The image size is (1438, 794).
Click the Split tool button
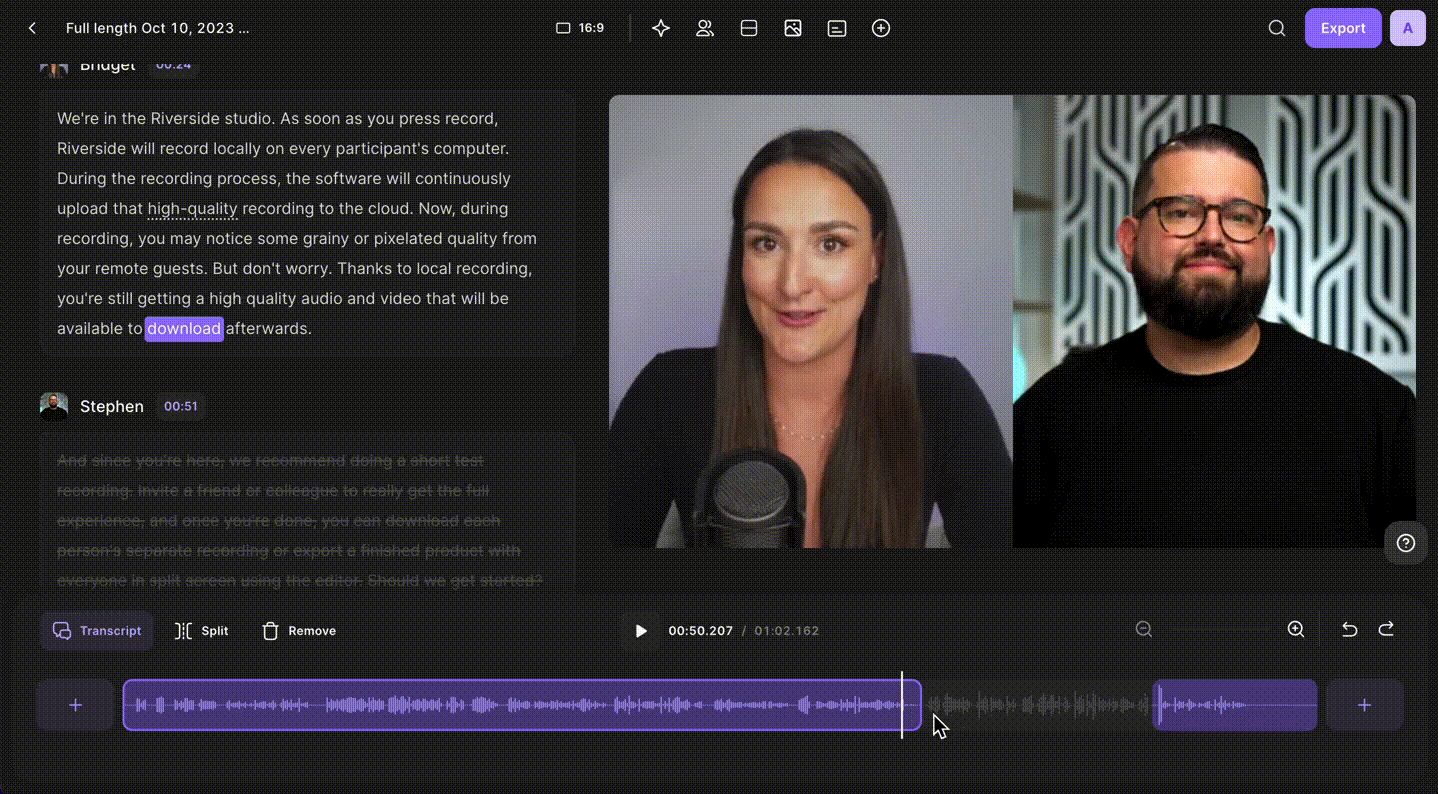[x=202, y=631]
